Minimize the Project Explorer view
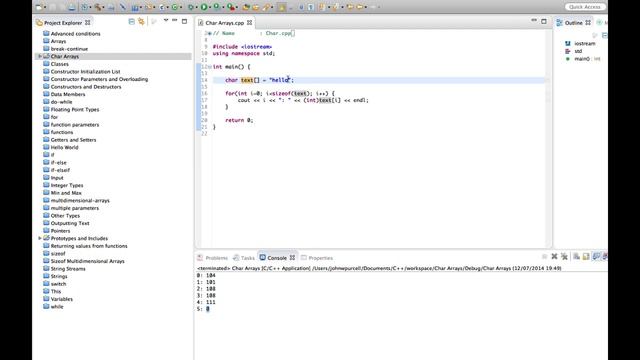This screenshot has height=360, width=640. (175, 20)
